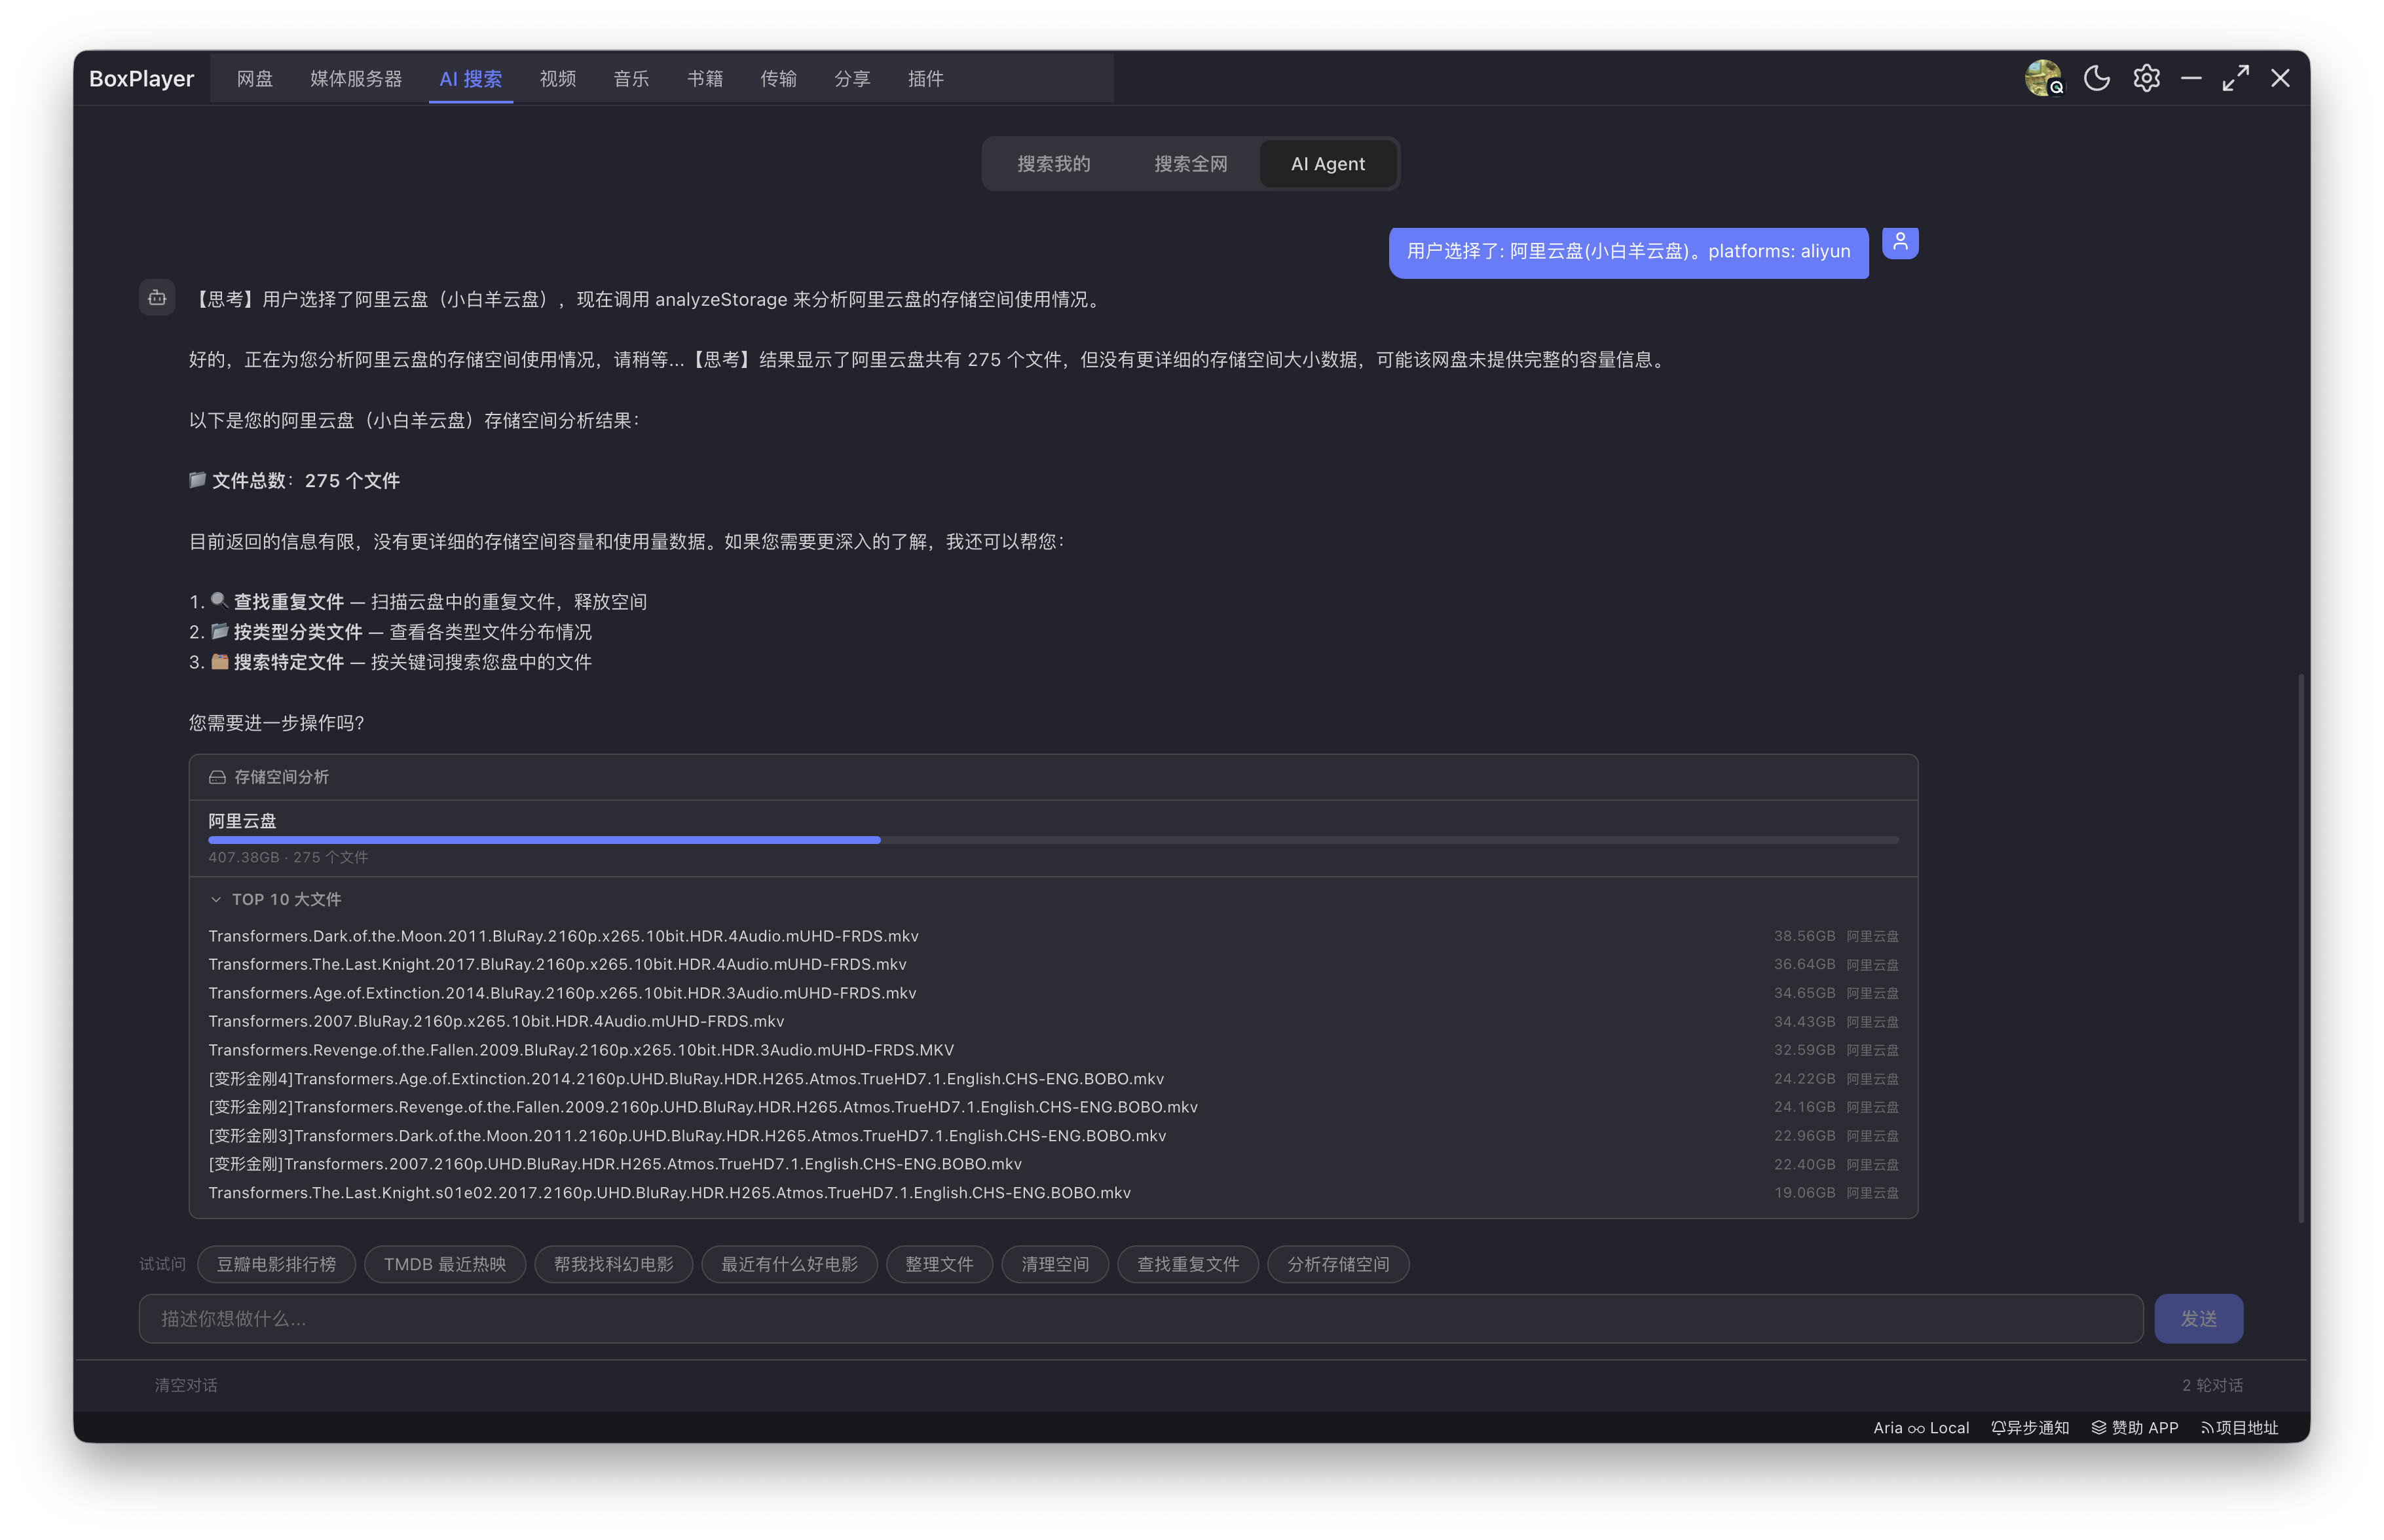Open the 网盘 tab
The height and width of the screenshot is (1540, 2384).
point(255,78)
